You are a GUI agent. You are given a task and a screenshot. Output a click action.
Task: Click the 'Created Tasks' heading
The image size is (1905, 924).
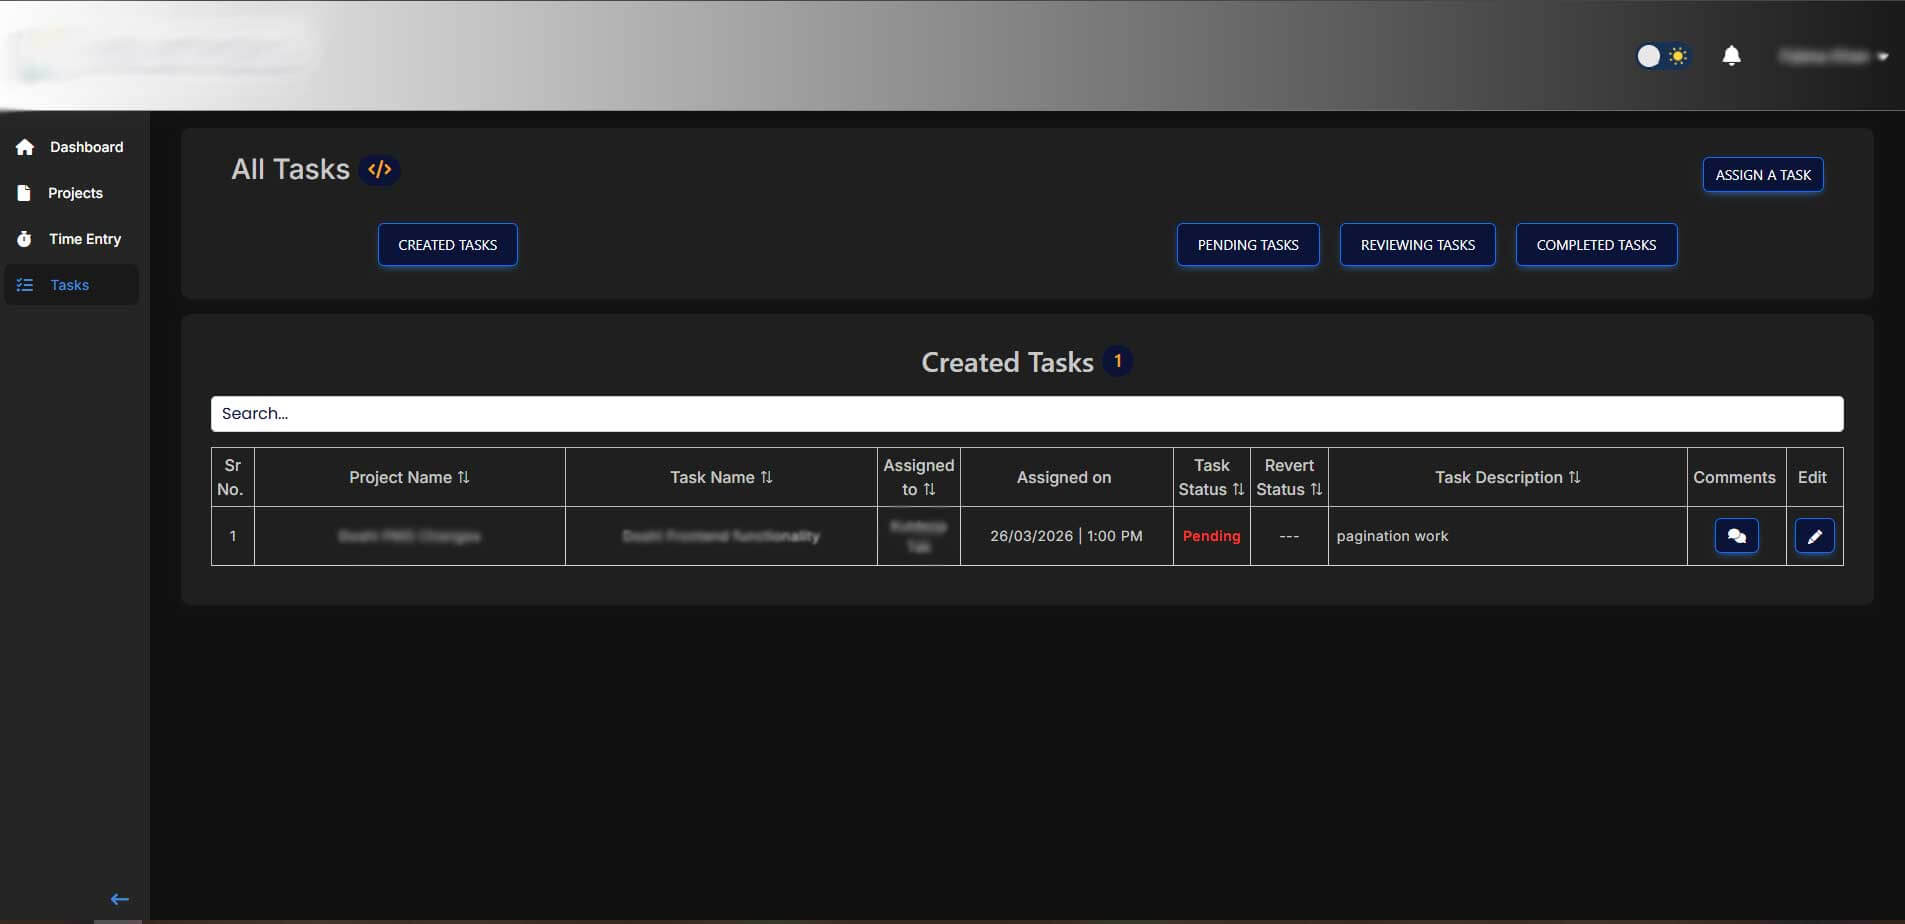[x=1007, y=362]
